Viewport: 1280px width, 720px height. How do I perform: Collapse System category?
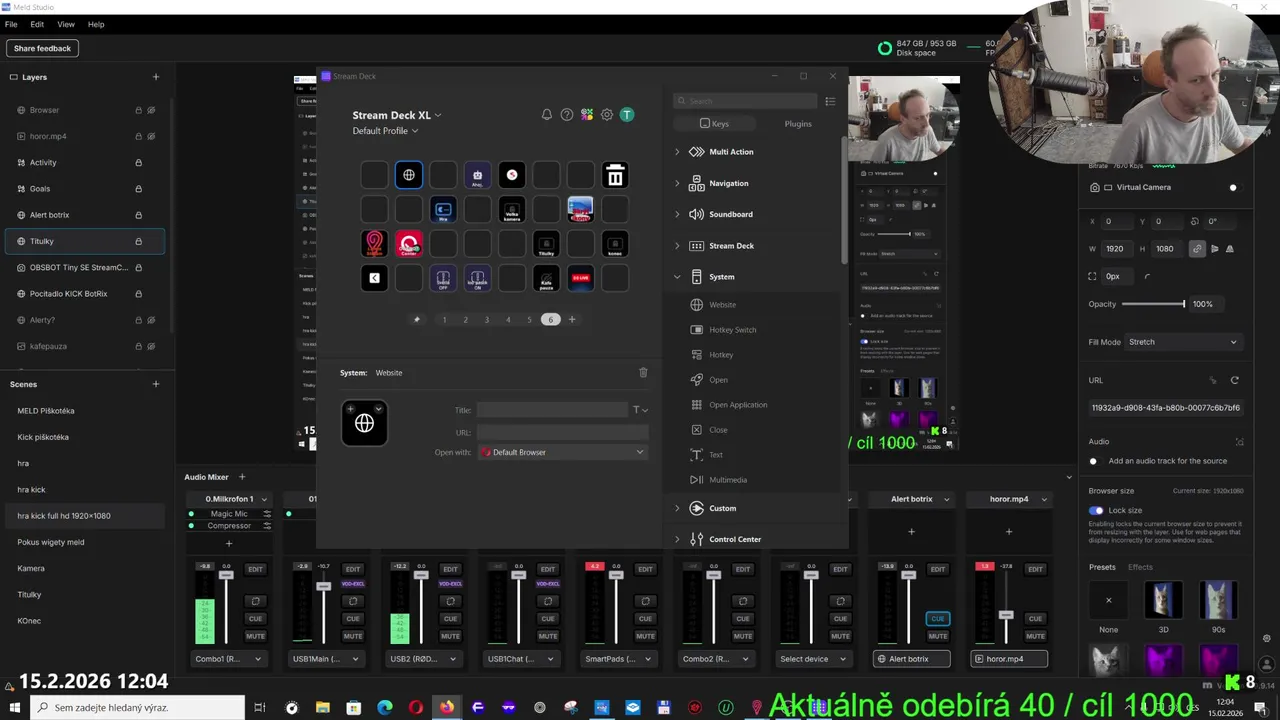(x=677, y=277)
